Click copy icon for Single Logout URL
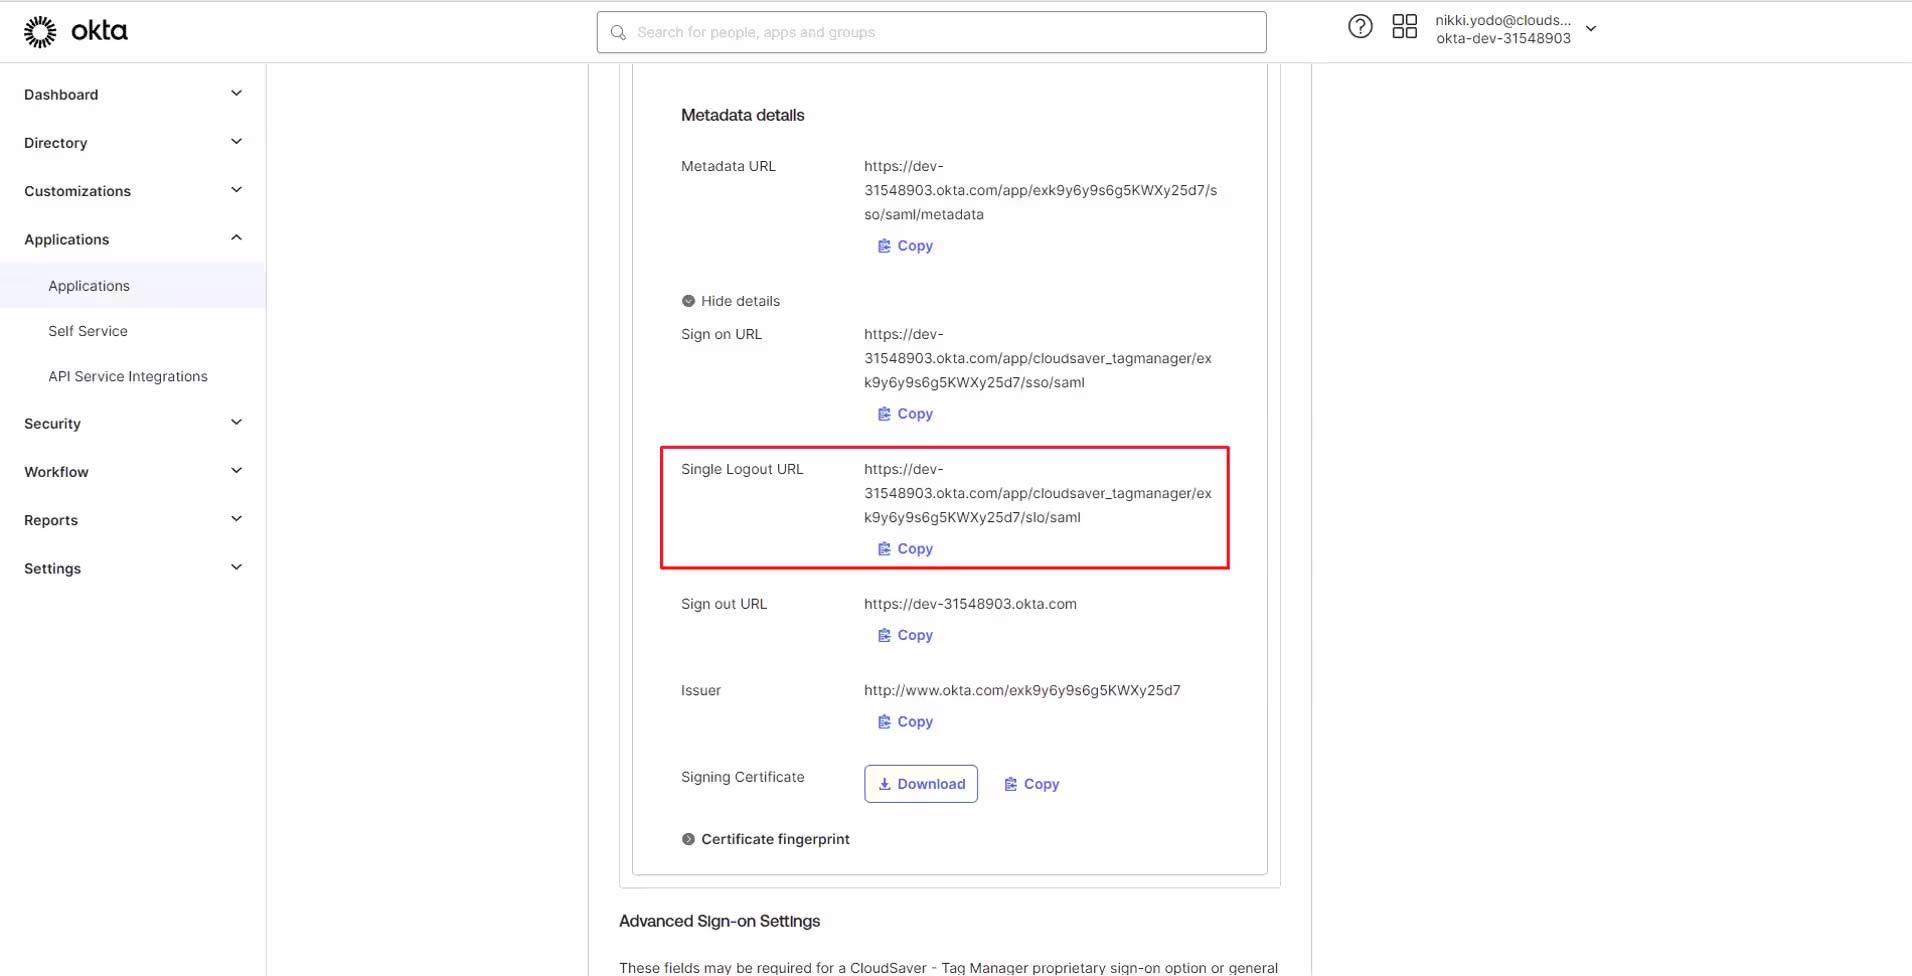 (x=884, y=549)
